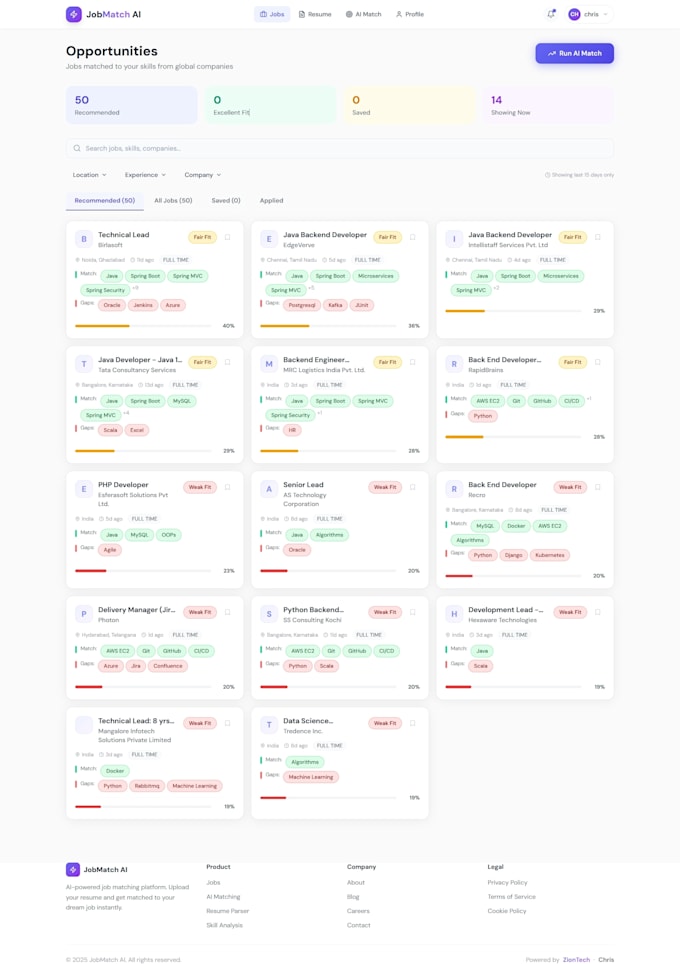The width and height of the screenshot is (680, 964).
Task: Click the R avatar on RapidBrains card
Action: tap(454, 364)
